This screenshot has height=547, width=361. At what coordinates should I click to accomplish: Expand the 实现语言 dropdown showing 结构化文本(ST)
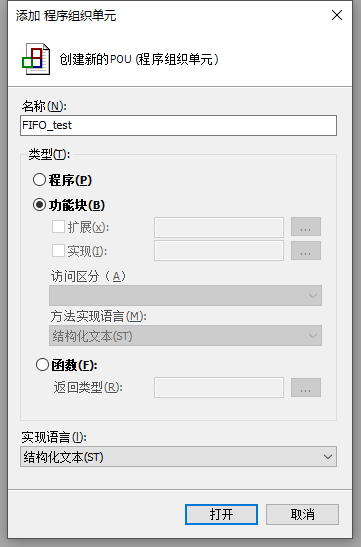[178, 457]
